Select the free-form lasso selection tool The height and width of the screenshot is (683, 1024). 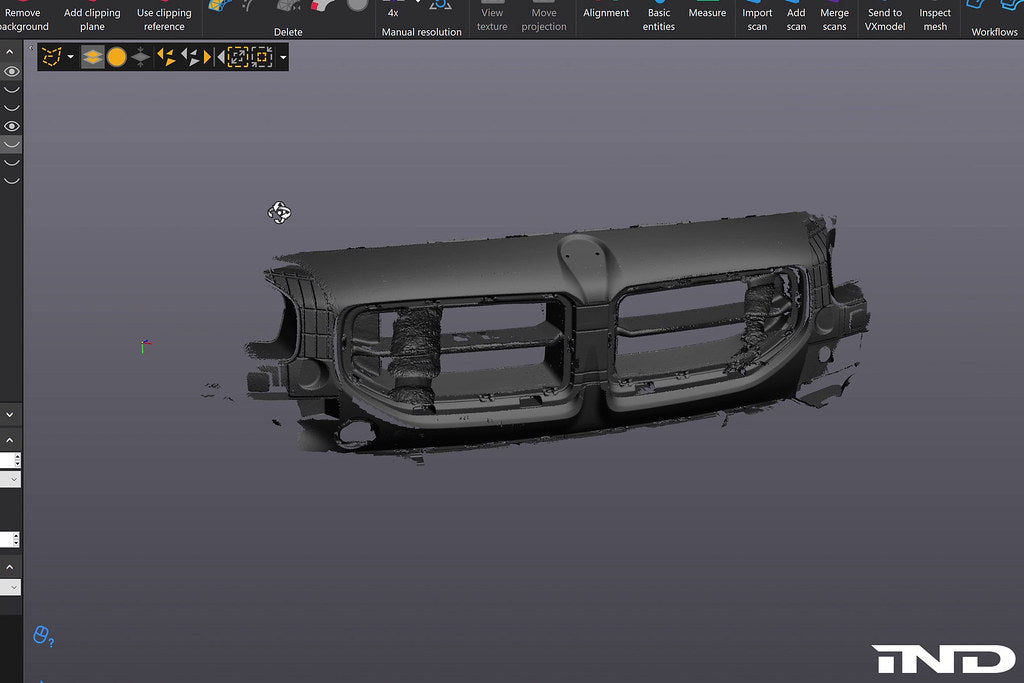pyautogui.click(x=51, y=57)
